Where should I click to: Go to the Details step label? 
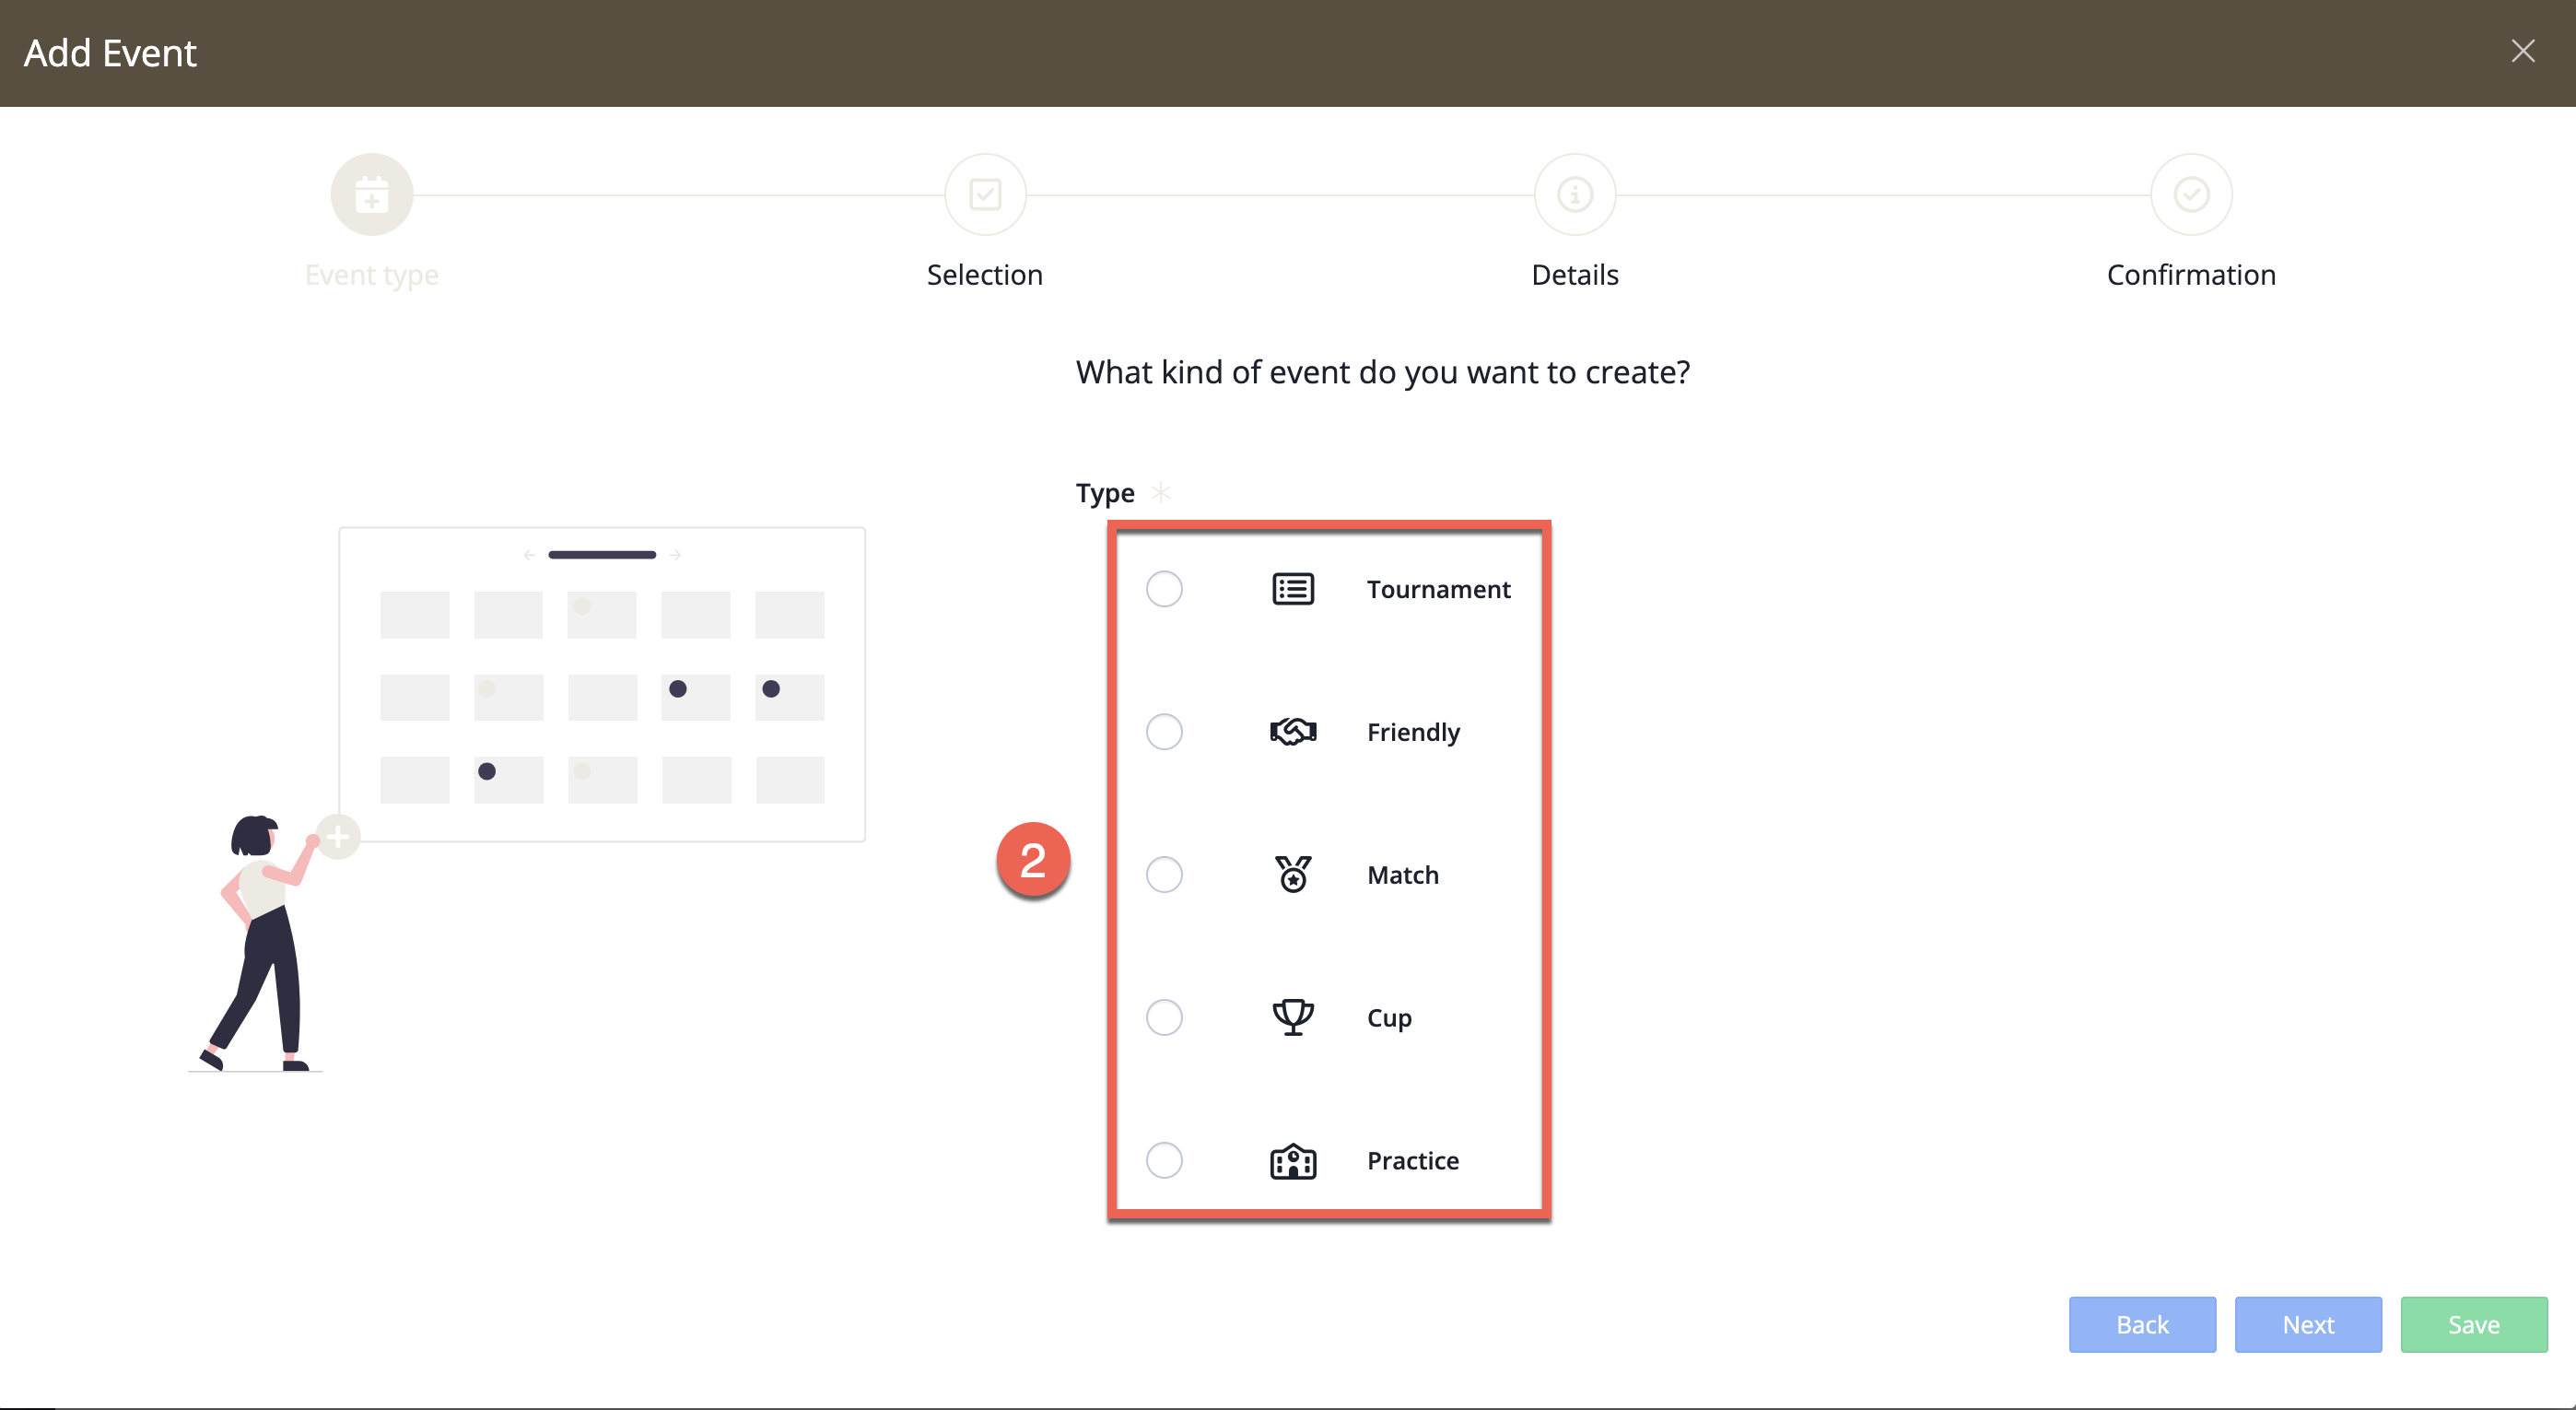pos(1575,275)
